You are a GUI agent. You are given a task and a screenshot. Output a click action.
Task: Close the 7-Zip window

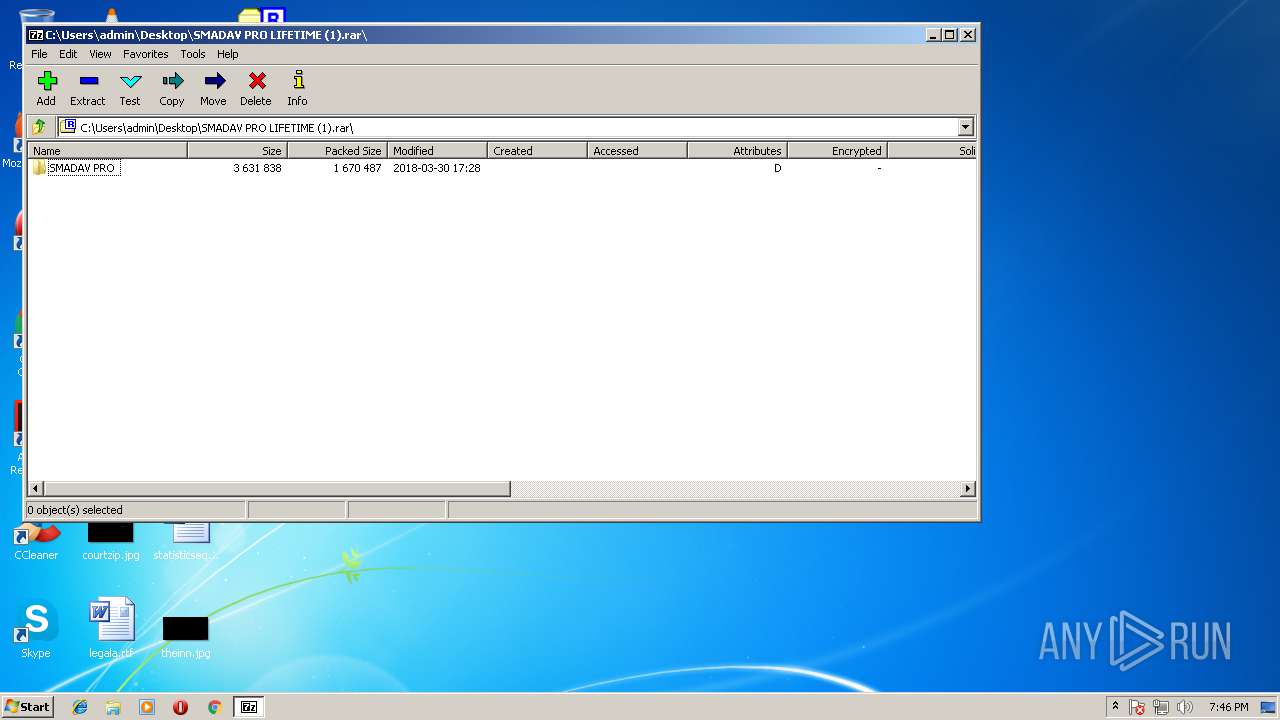pyautogui.click(x=967, y=35)
